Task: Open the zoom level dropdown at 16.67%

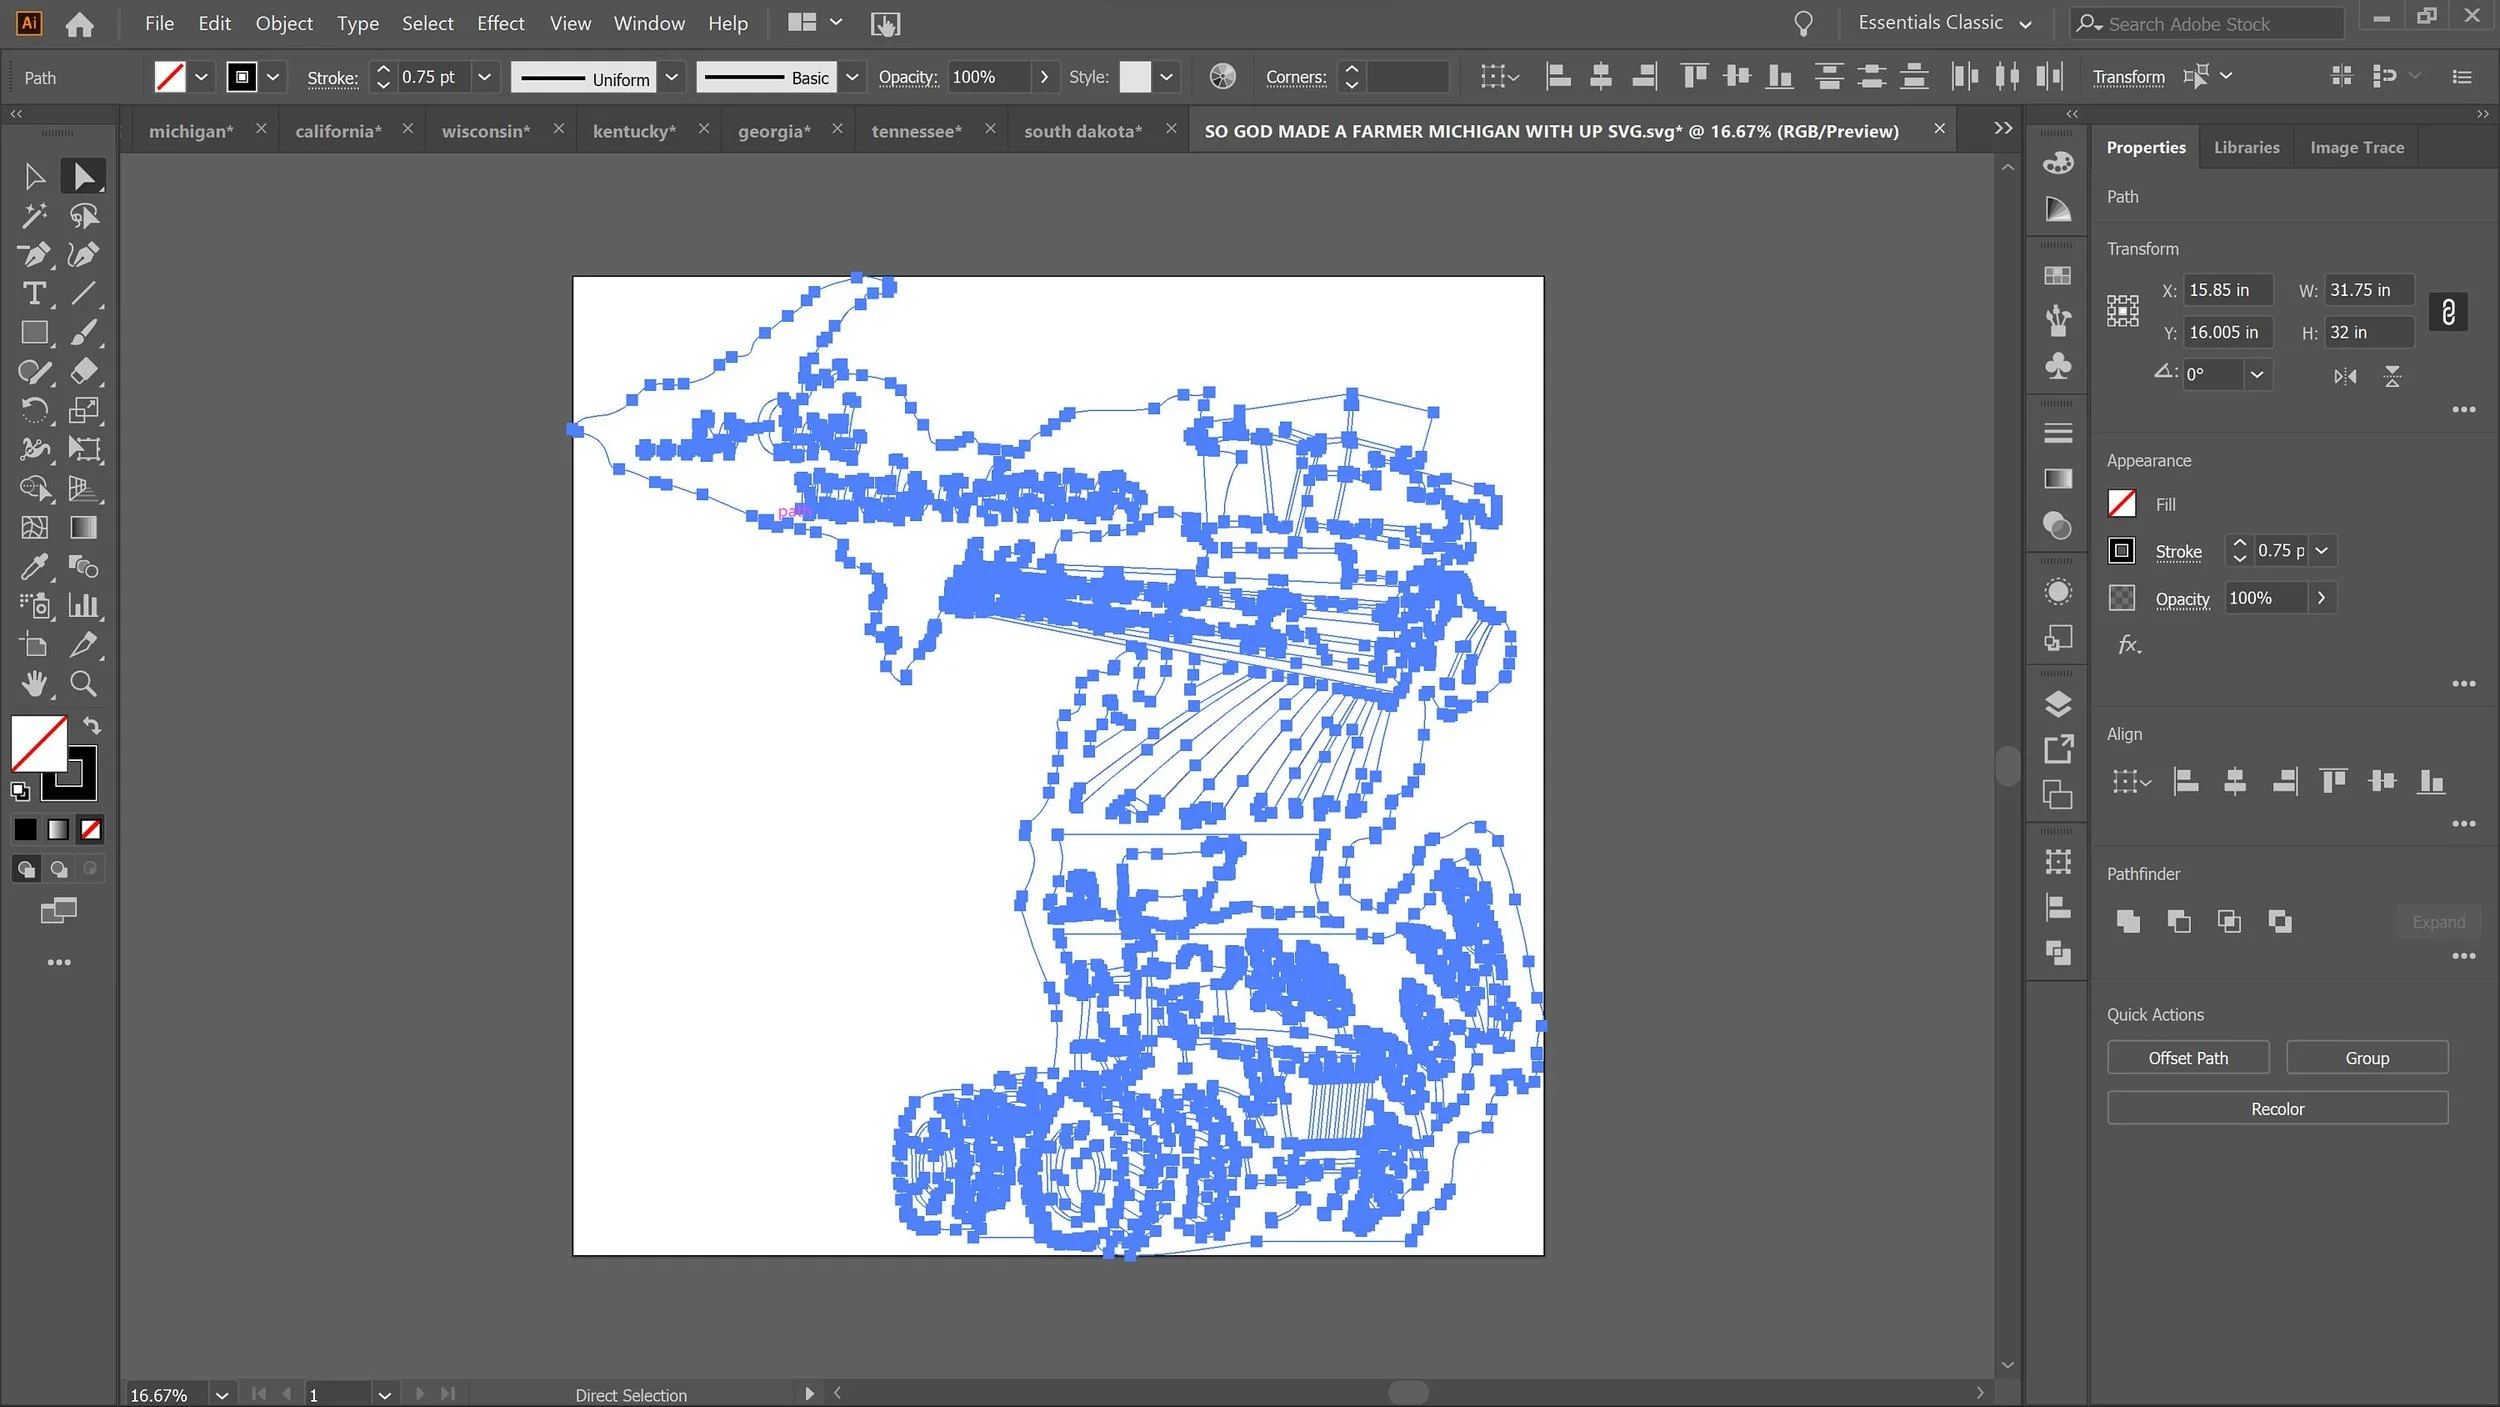Action: (222, 1394)
